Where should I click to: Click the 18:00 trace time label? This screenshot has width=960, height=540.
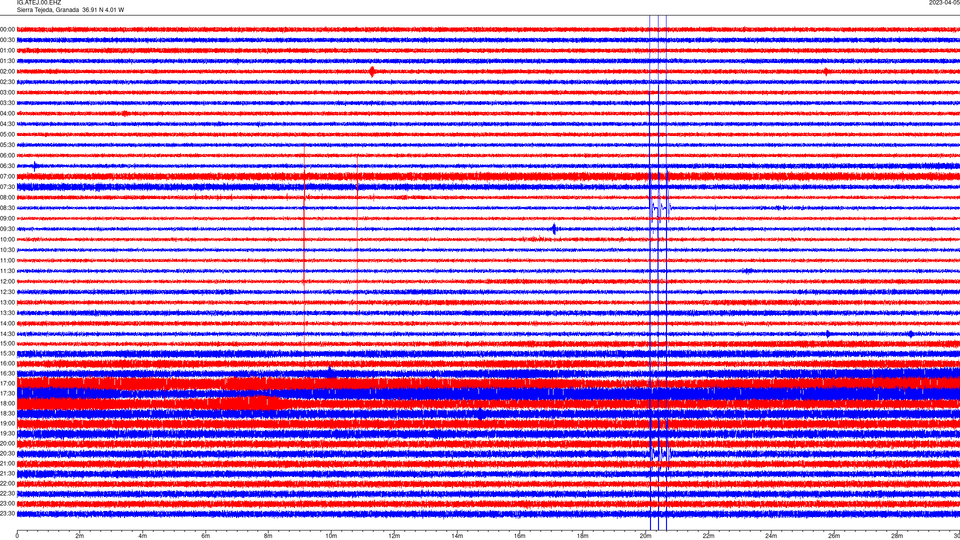coord(7,403)
